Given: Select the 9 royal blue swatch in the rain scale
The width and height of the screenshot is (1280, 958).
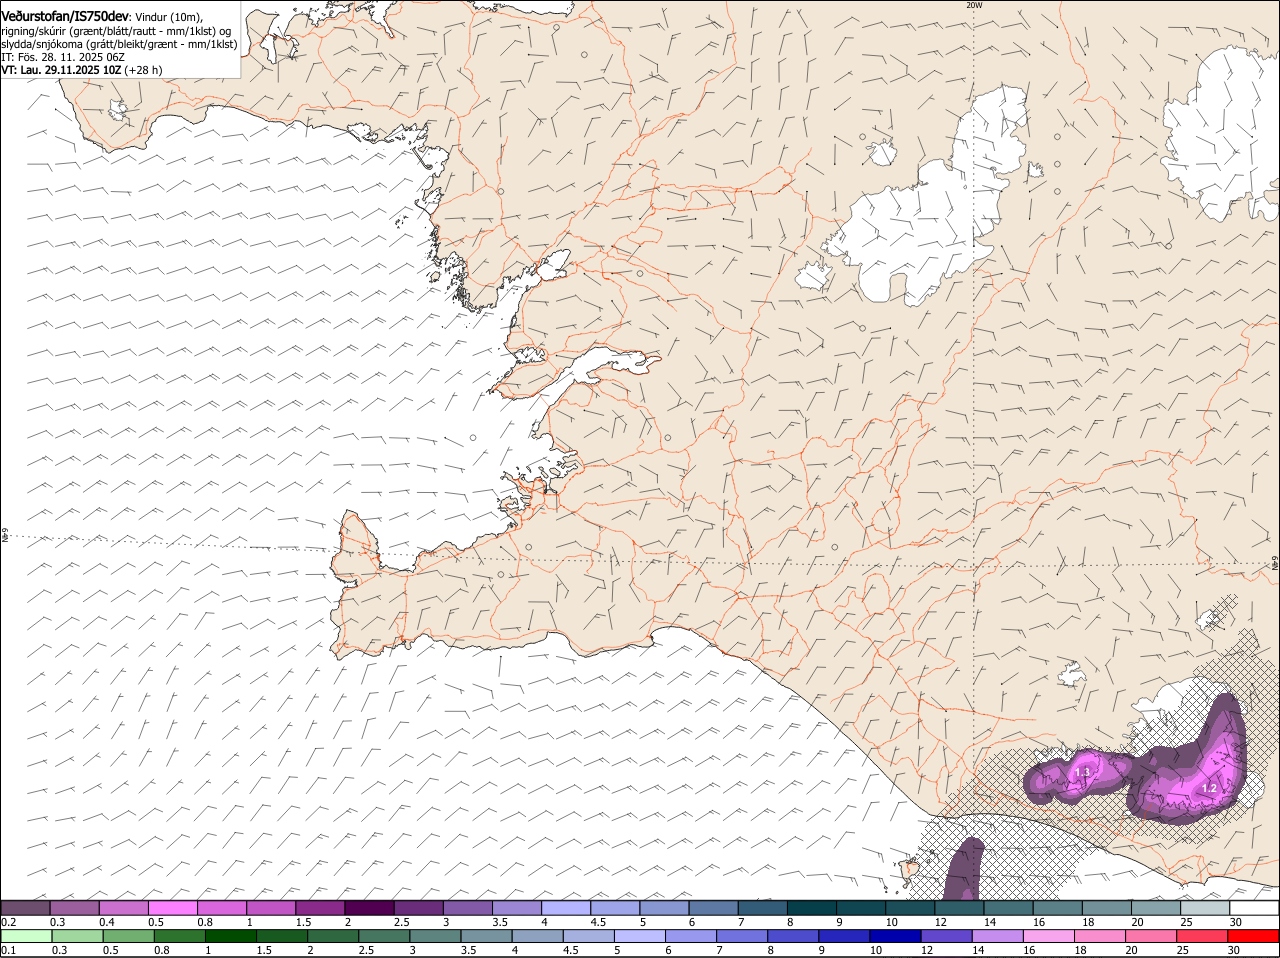Looking at the screenshot, I should 844,936.
